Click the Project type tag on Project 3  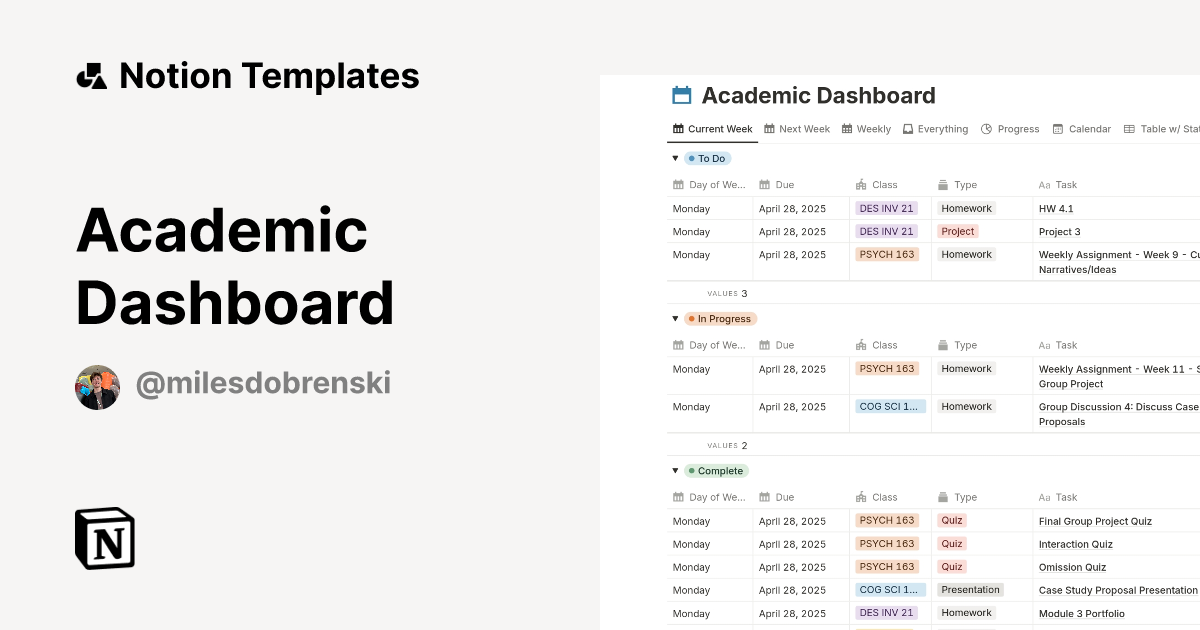tap(957, 231)
